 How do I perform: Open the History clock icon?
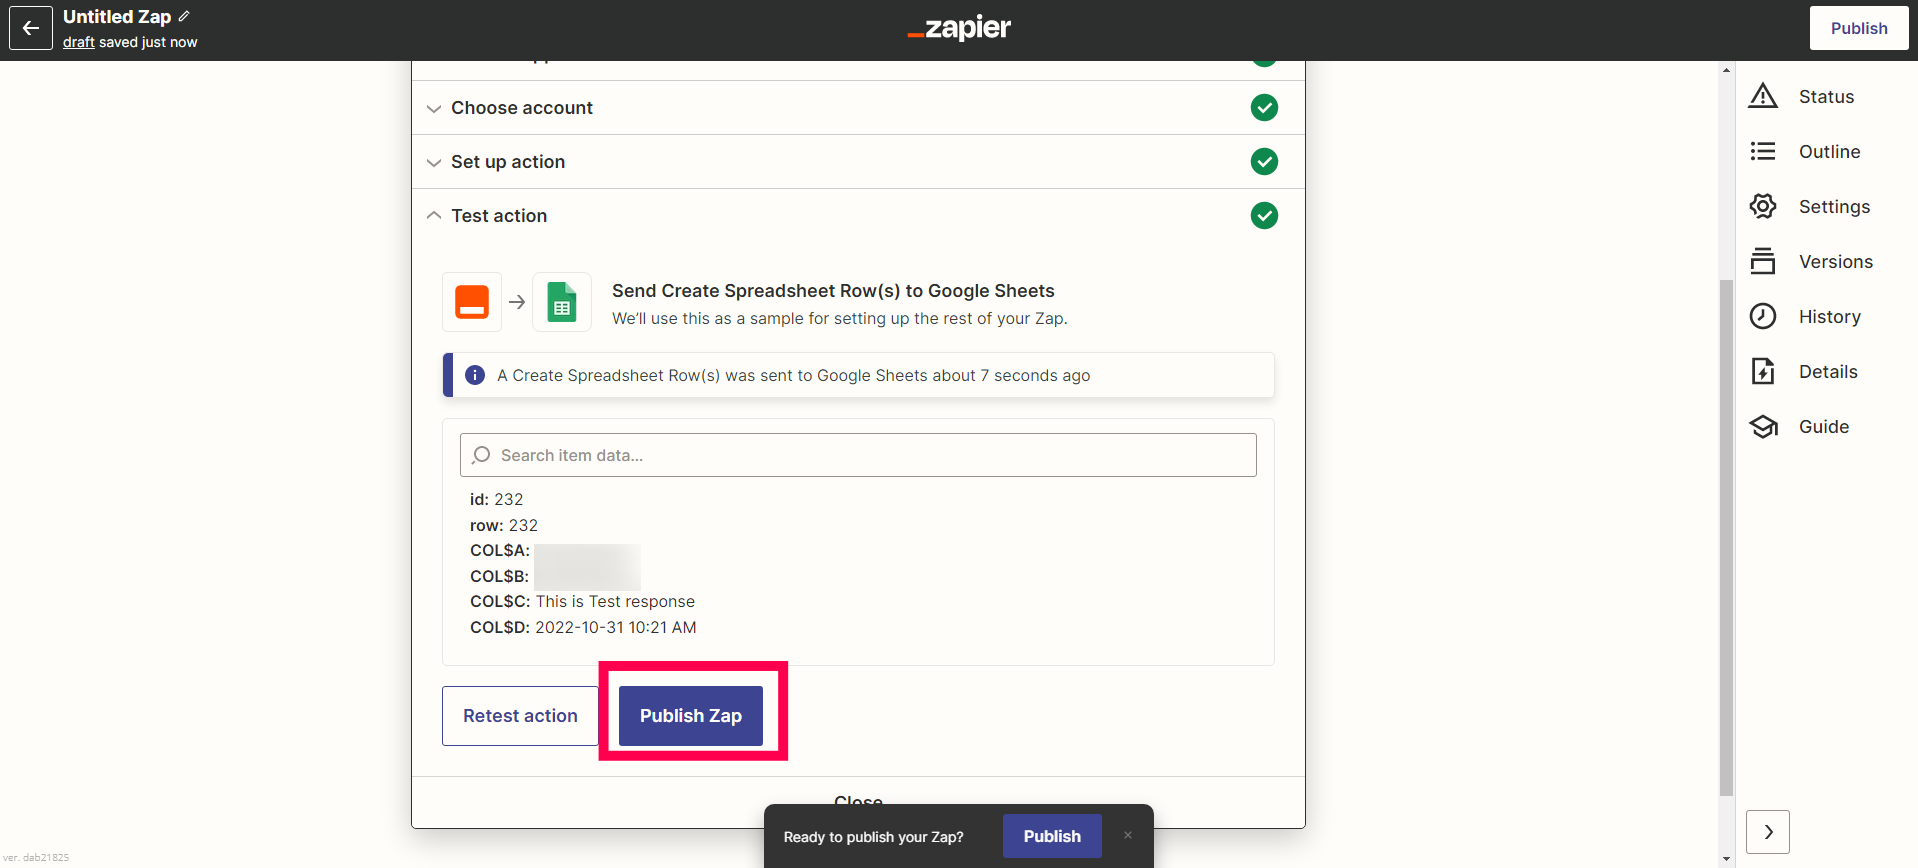tap(1763, 316)
